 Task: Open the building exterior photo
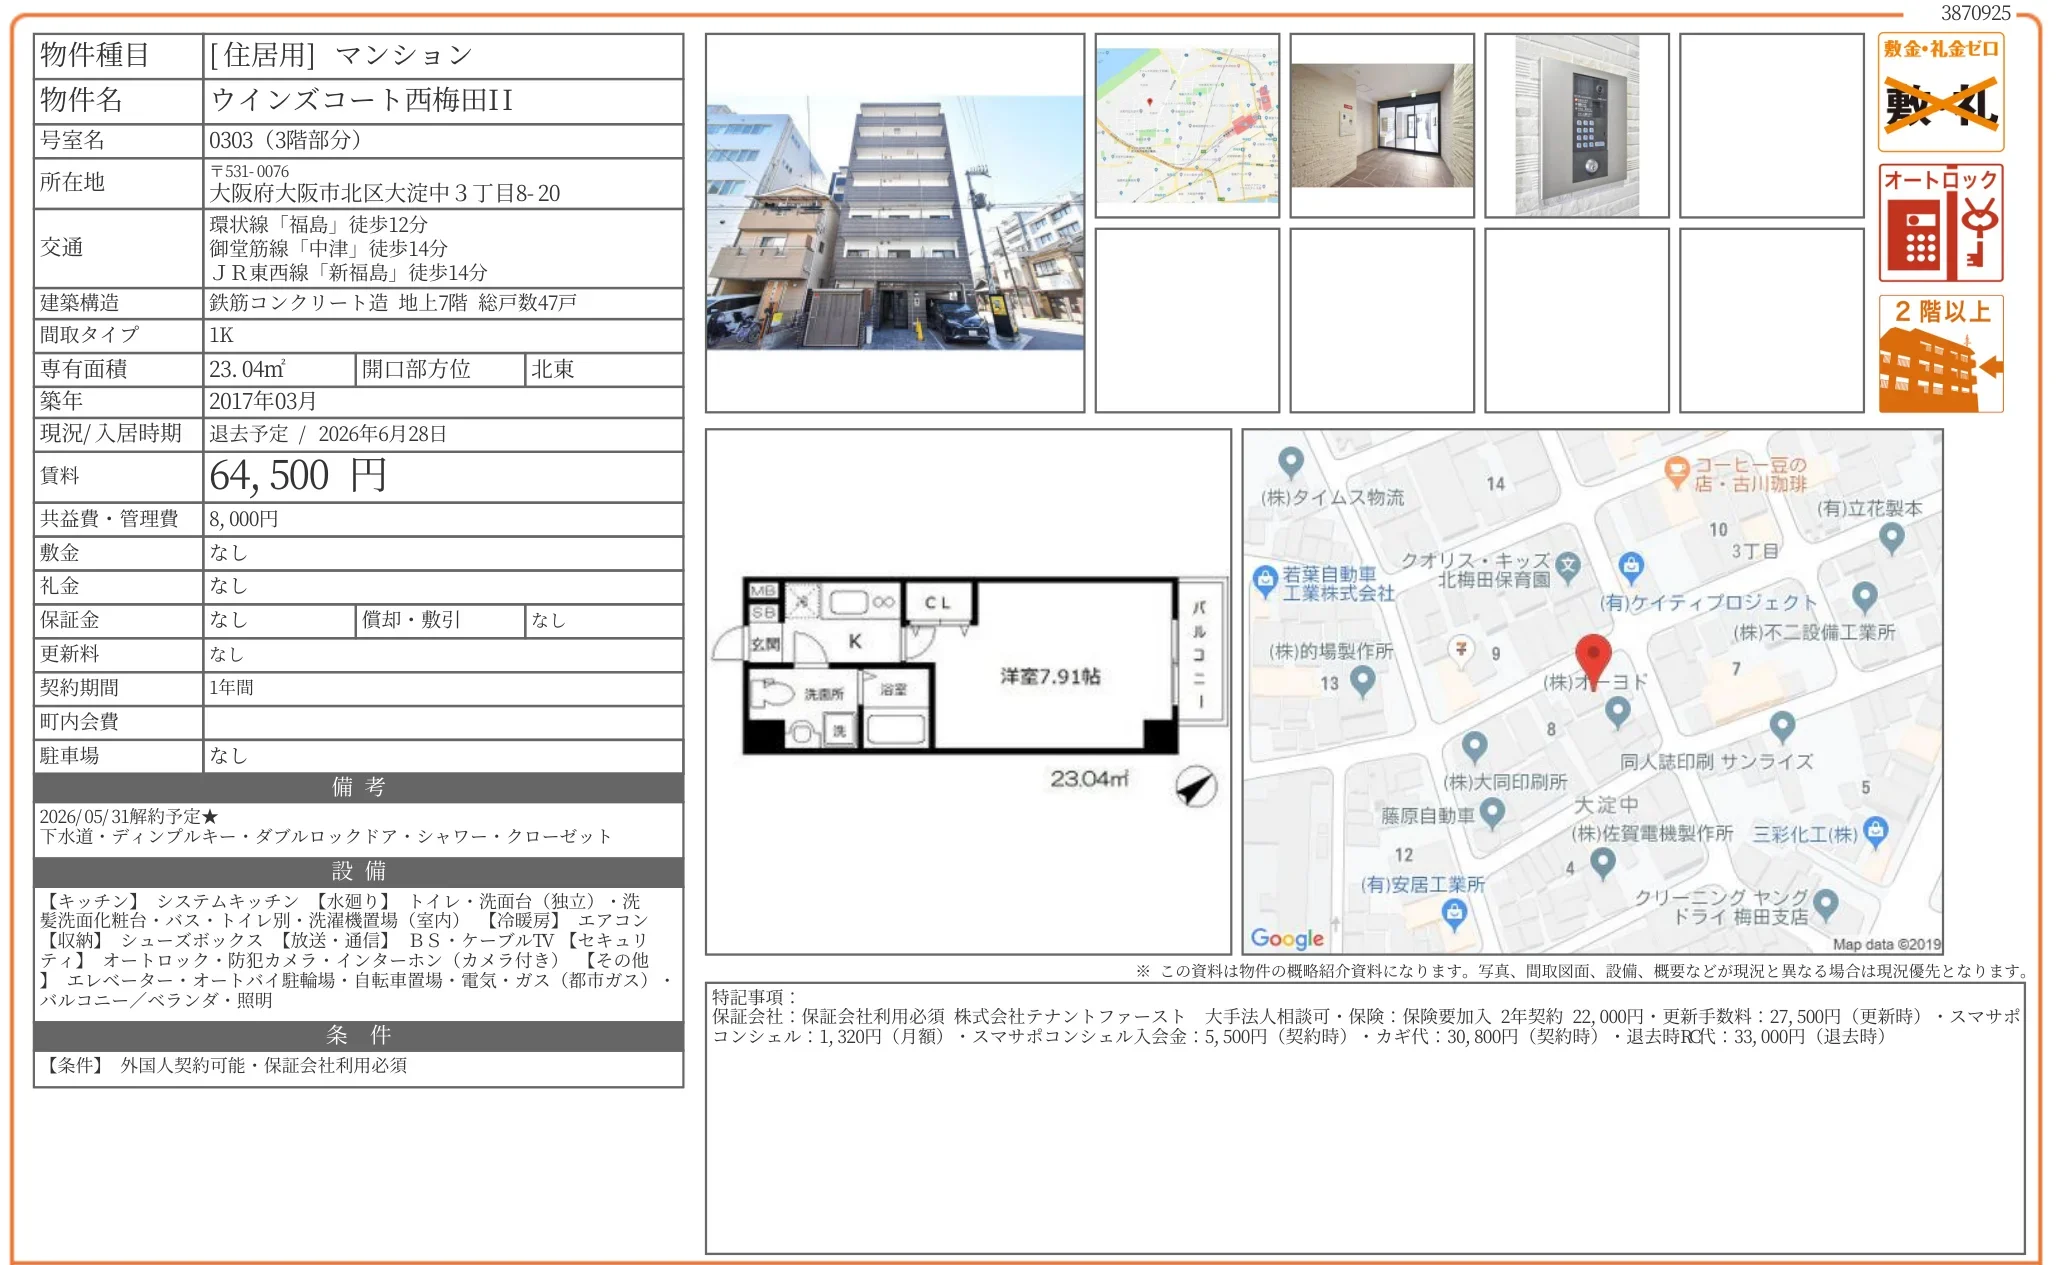pyautogui.click(x=895, y=223)
